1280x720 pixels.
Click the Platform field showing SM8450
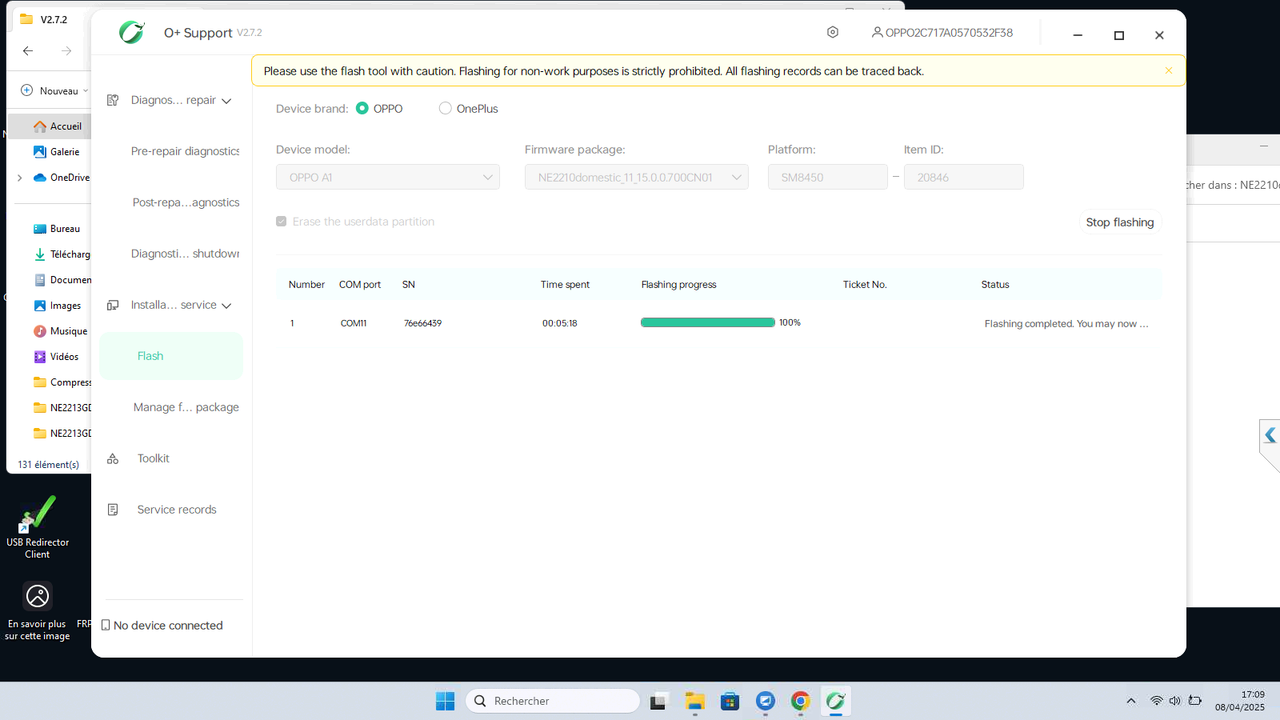(x=828, y=177)
